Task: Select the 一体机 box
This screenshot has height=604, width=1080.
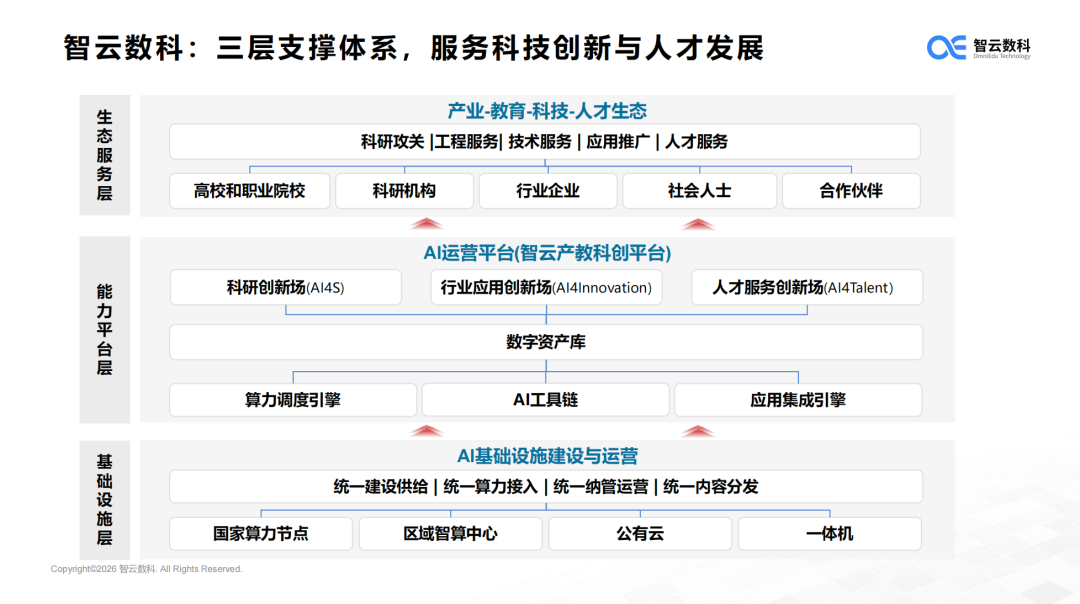Action: (x=830, y=534)
